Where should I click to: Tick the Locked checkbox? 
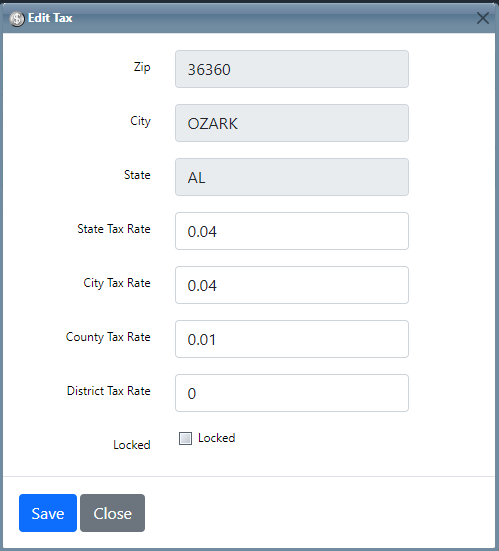coord(185,438)
